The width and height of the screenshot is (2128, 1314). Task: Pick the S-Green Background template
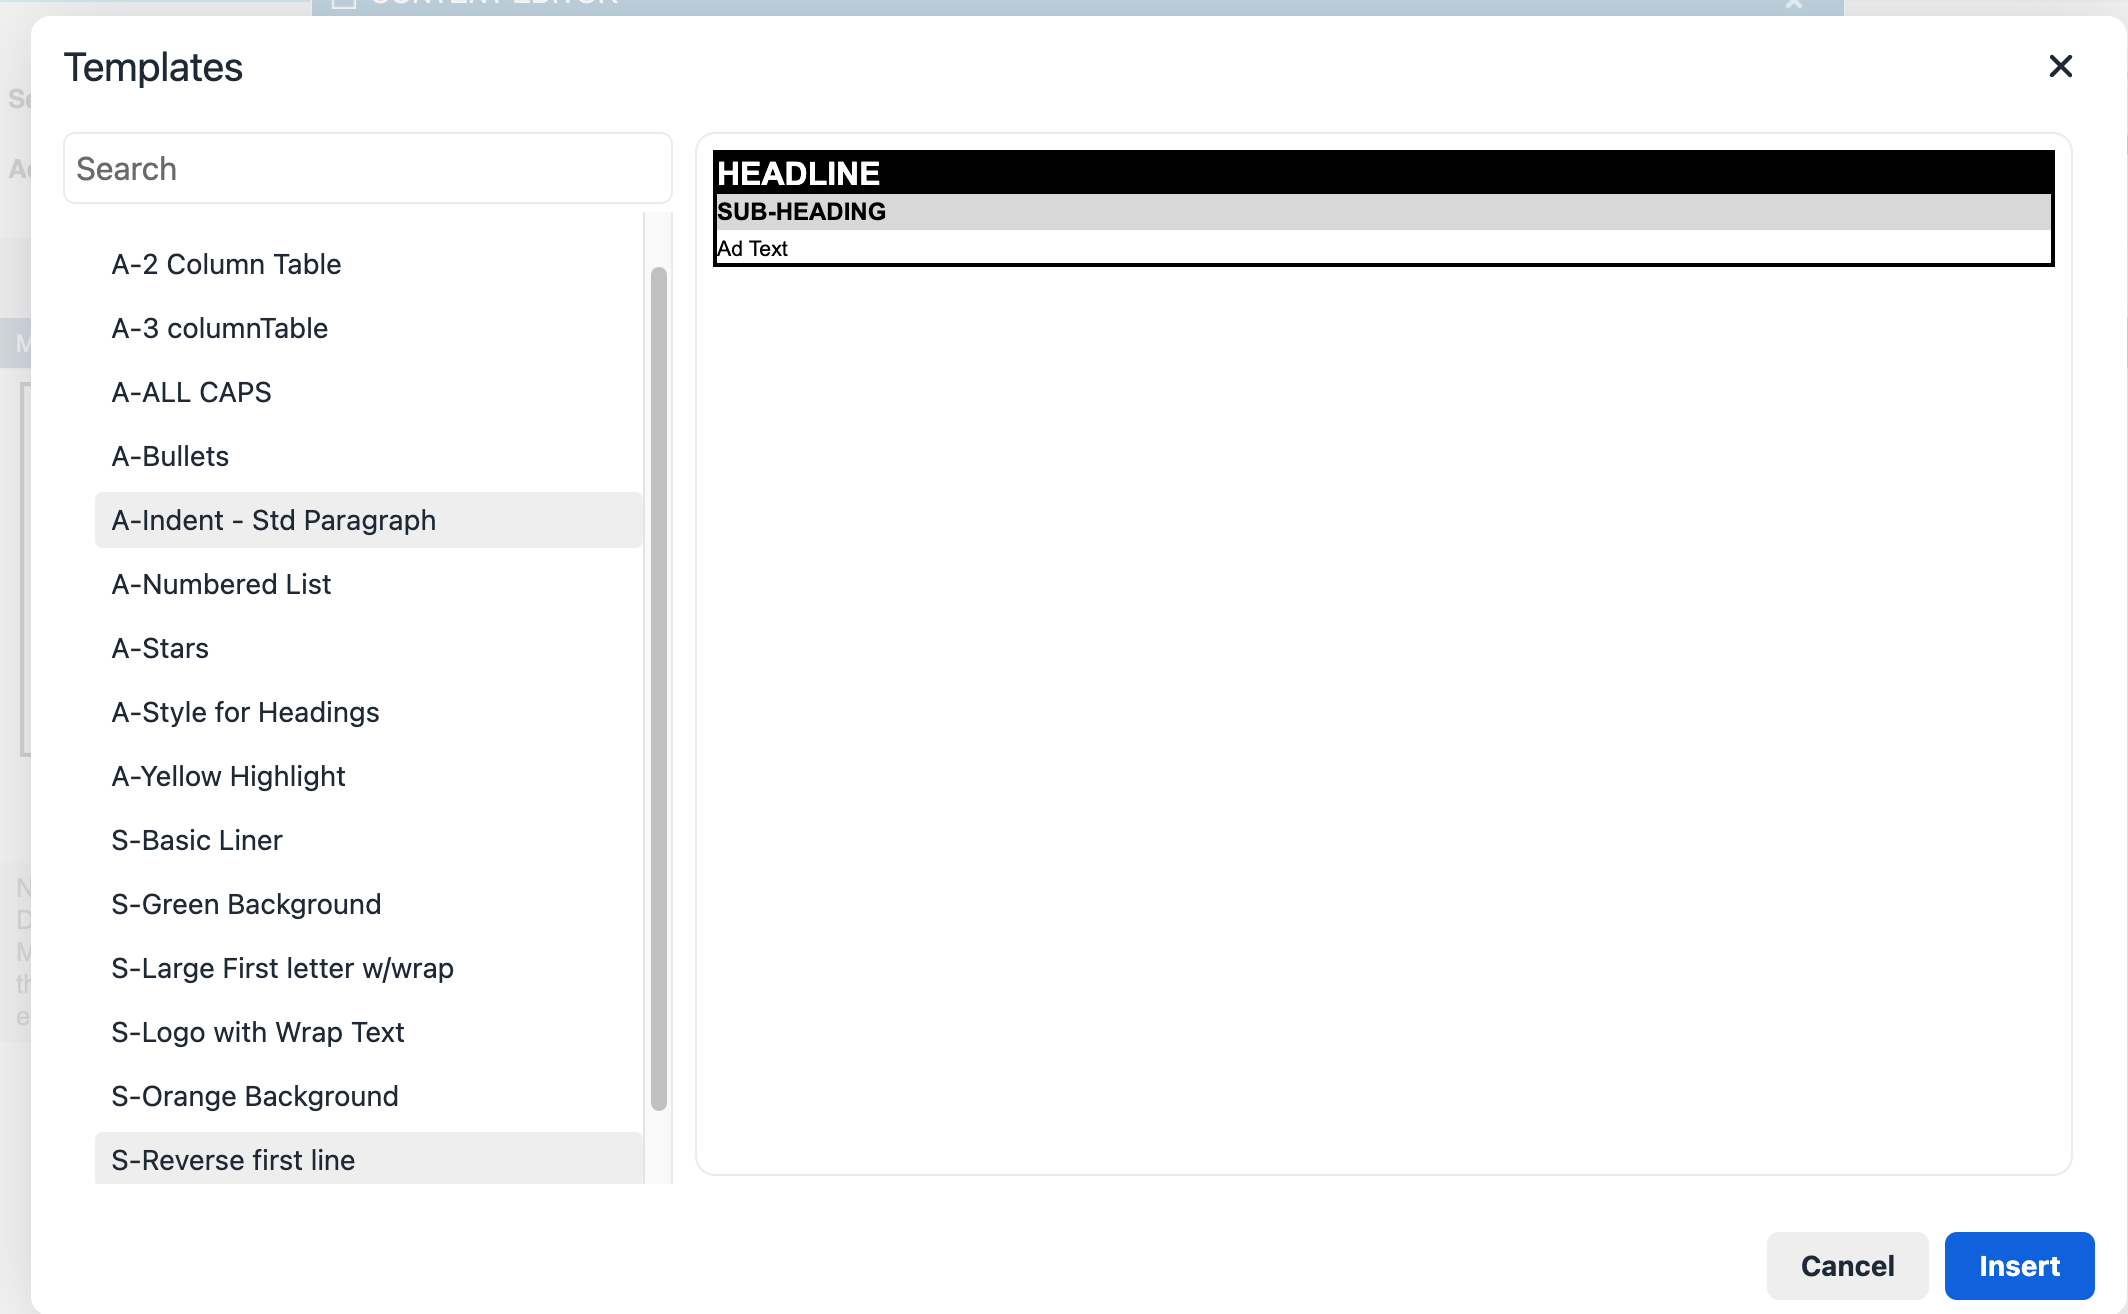point(246,904)
